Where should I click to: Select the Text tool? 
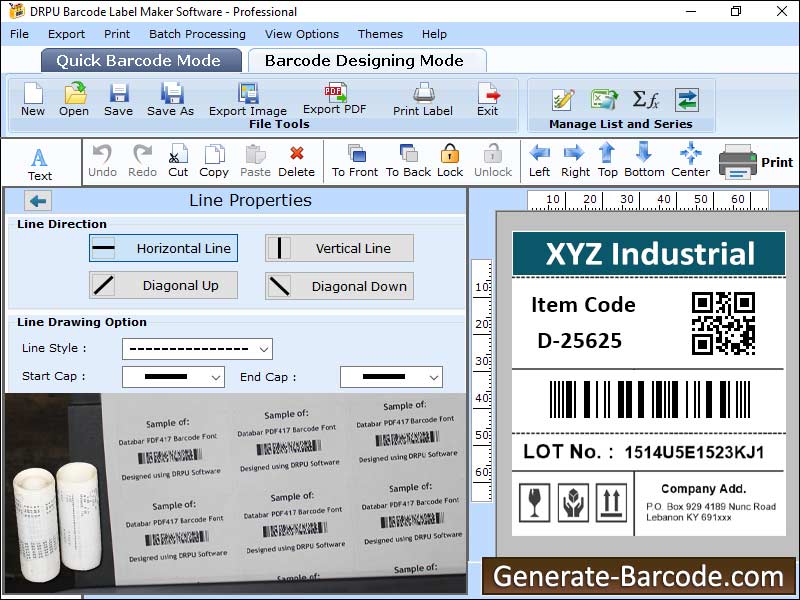39,160
